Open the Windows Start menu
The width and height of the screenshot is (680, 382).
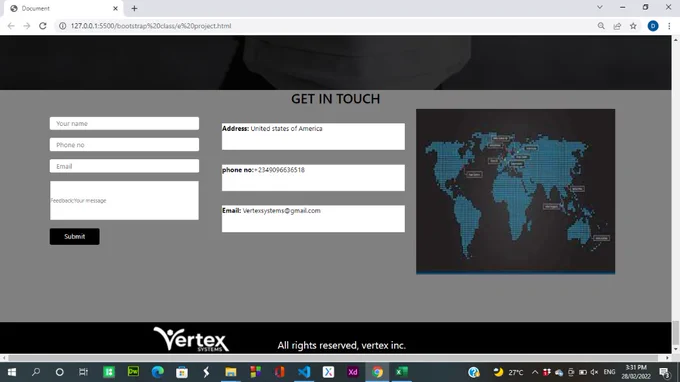(12, 372)
